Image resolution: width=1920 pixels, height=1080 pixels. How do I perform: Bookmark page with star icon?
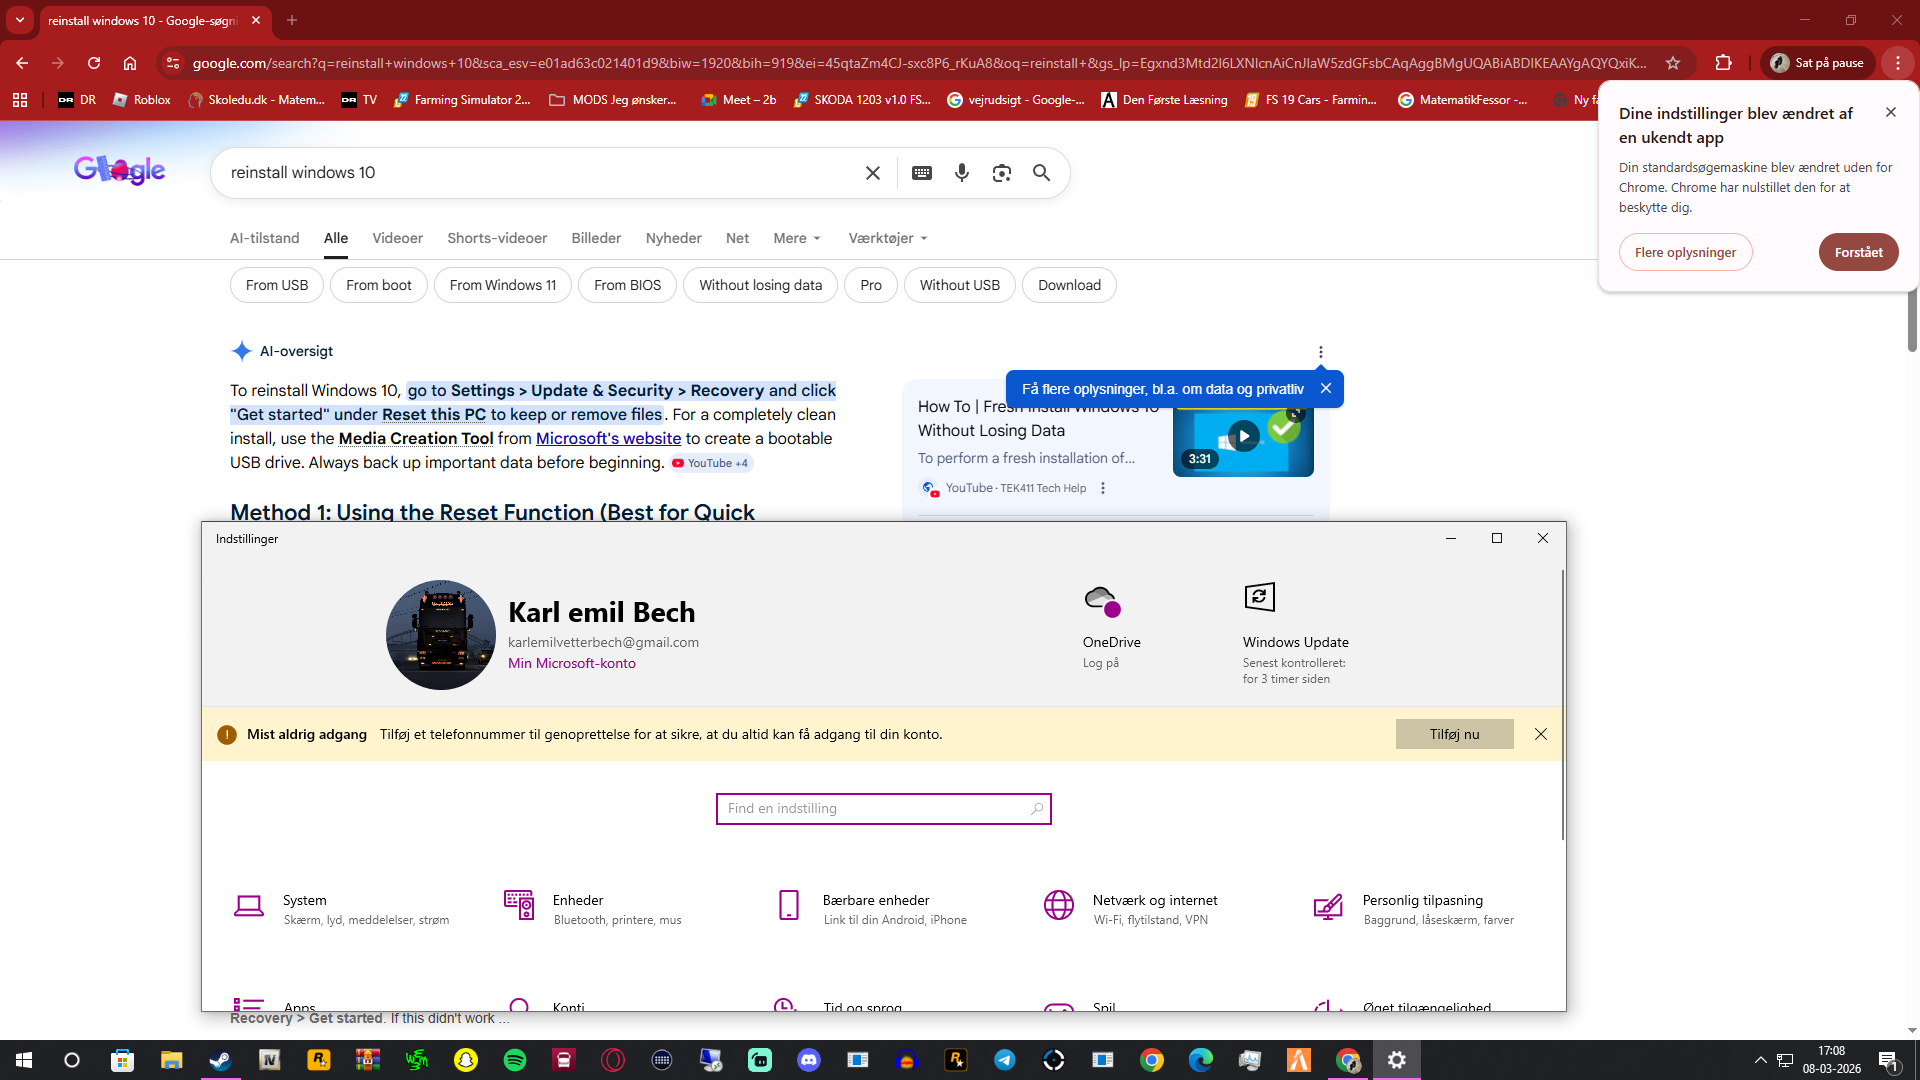coord(1673,63)
